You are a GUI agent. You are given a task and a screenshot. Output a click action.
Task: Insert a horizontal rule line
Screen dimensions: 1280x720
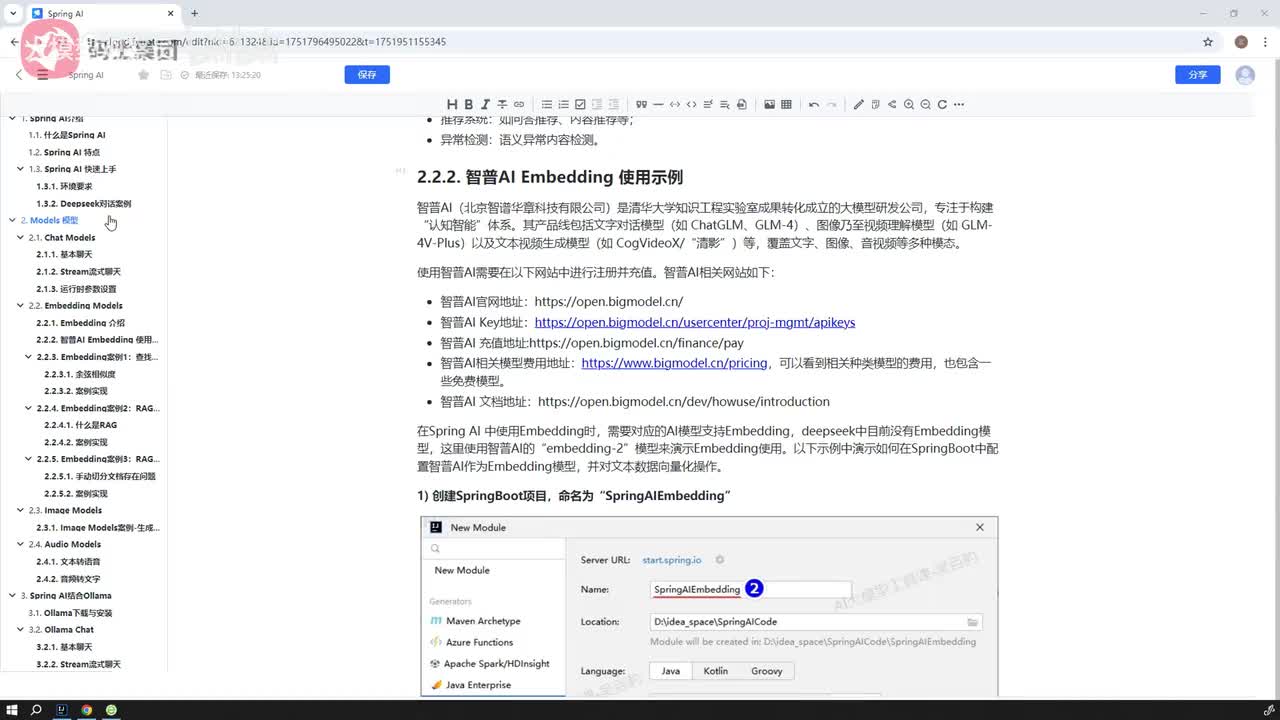pos(658,104)
